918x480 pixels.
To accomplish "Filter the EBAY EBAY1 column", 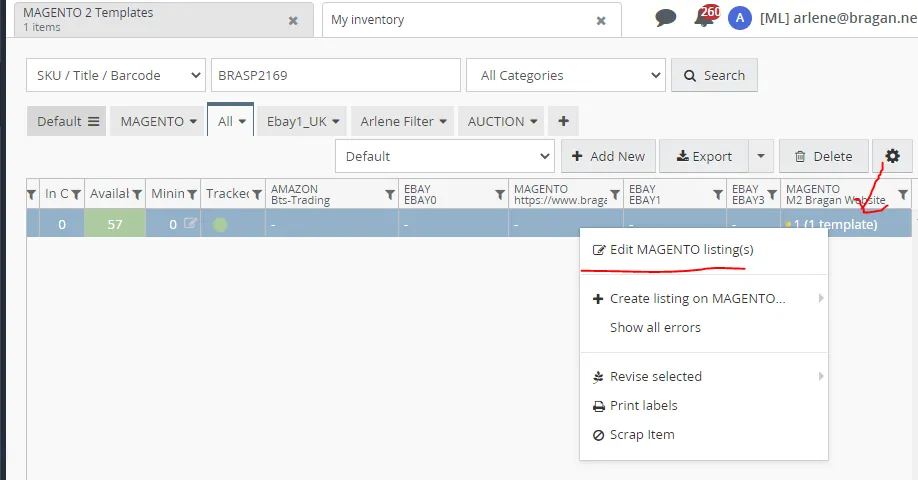I will (x=718, y=194).
